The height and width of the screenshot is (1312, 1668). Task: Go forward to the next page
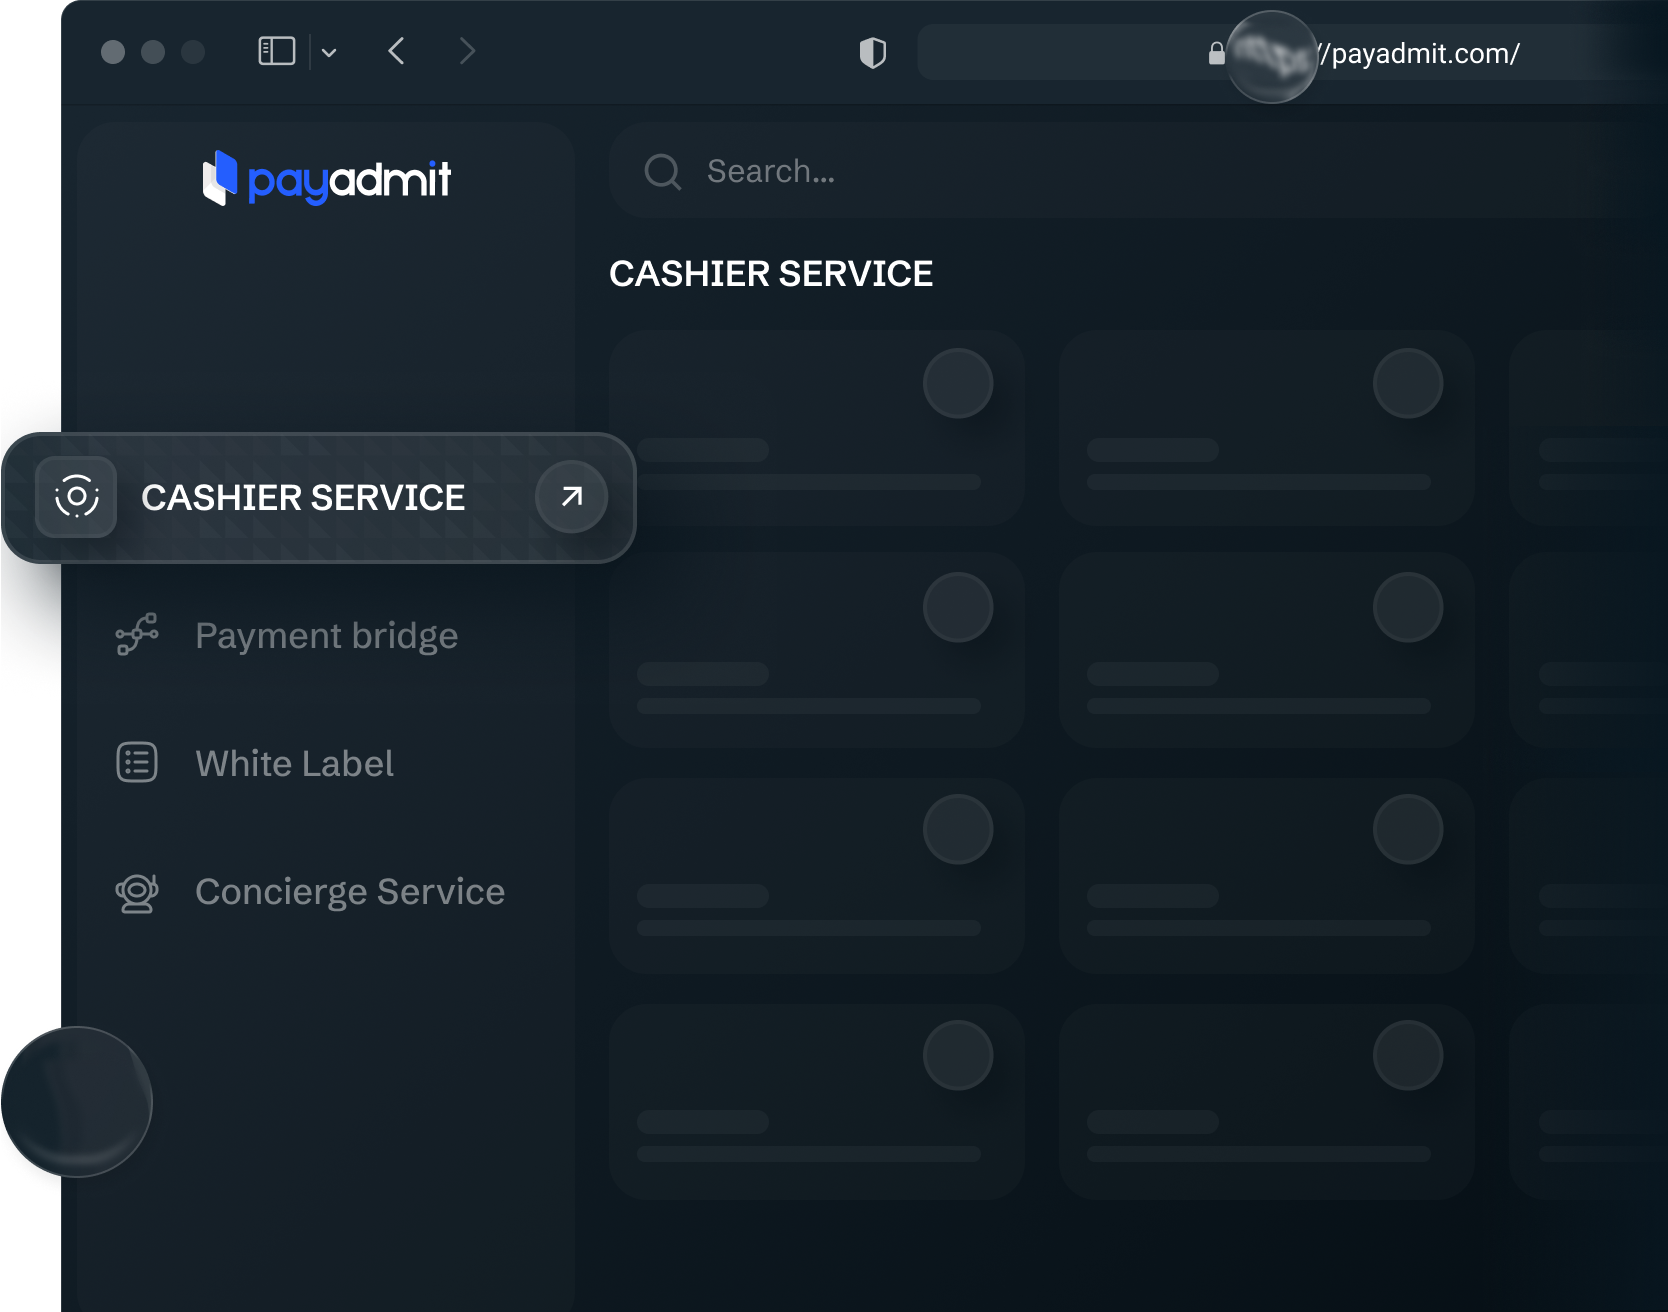(x=467, y=51)
